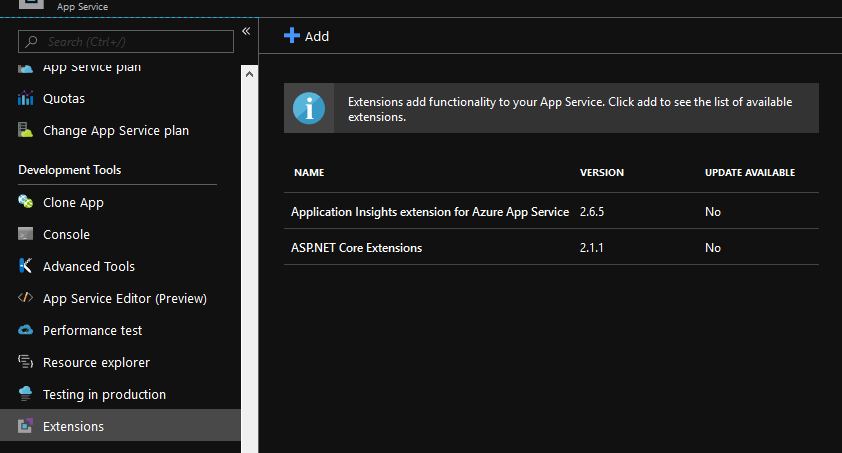The width and height of the screenshot is (842, 453).
Task: Click the App Service Editor code icon
Action: pyautogui.click(x=25, y=297)
